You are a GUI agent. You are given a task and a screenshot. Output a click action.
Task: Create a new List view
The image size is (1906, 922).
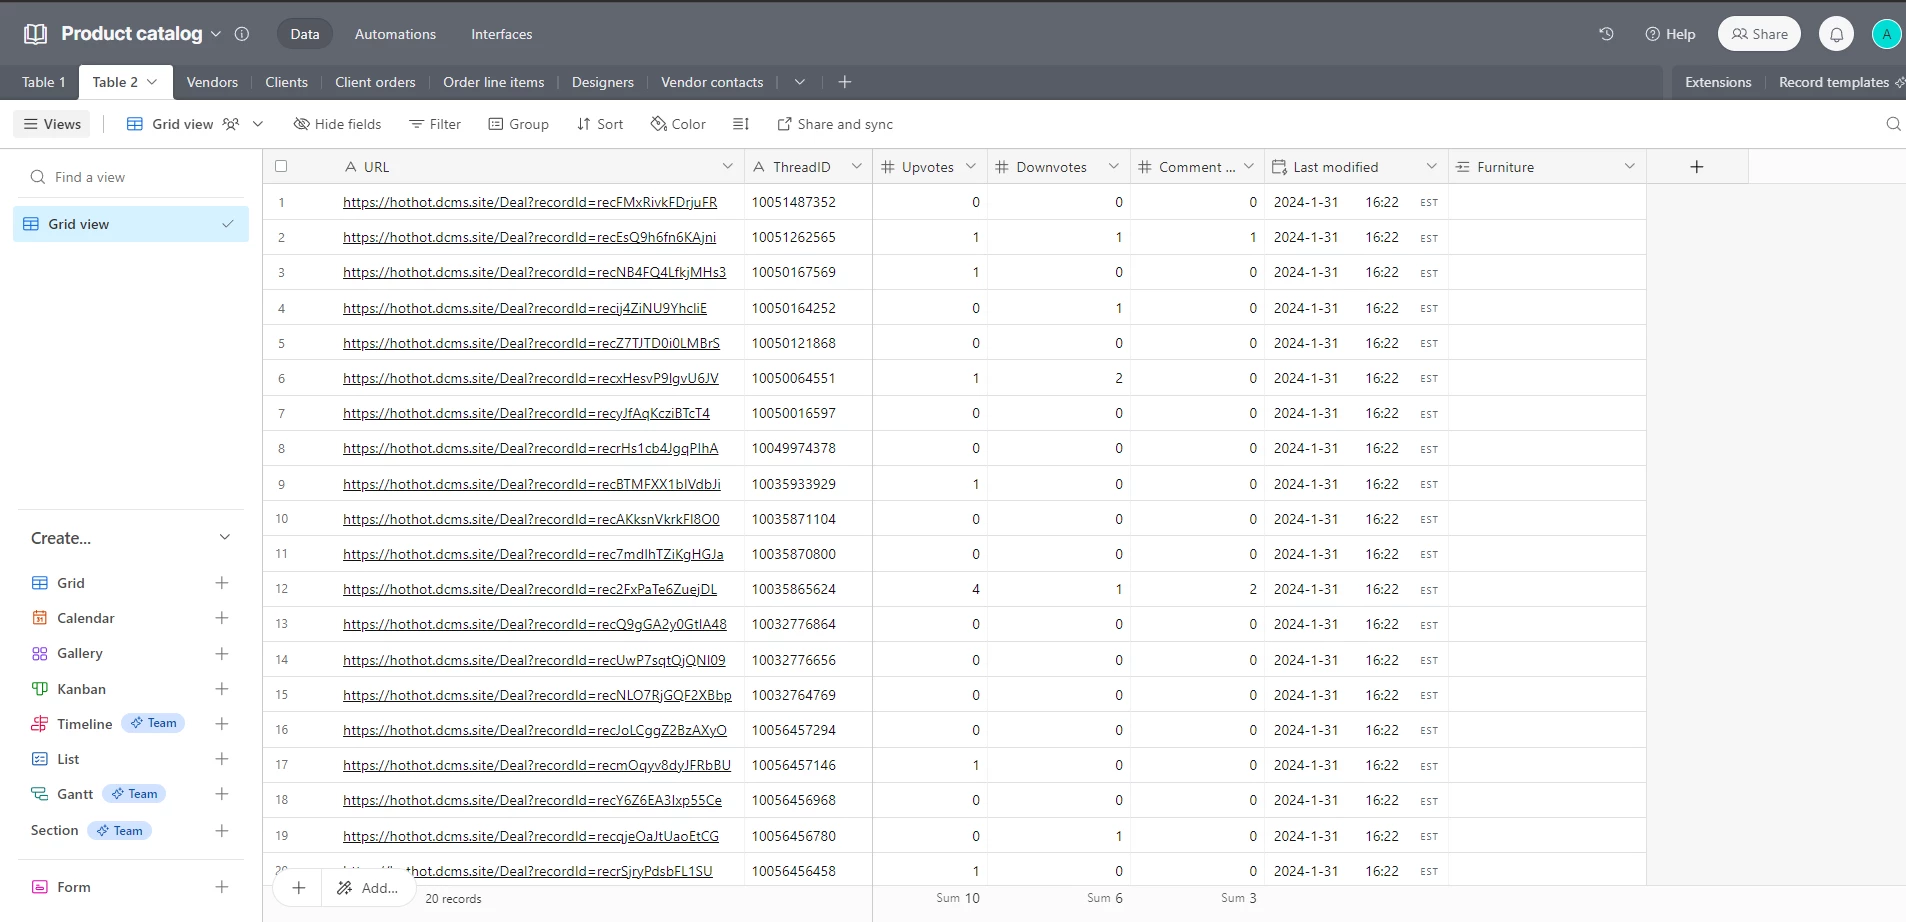[222, 759]
